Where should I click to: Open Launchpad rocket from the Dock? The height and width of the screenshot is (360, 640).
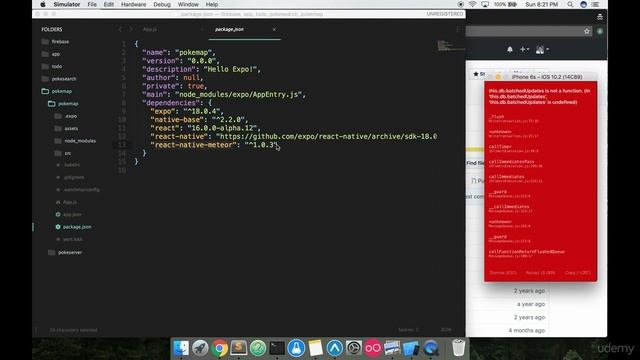coord(200,348)
